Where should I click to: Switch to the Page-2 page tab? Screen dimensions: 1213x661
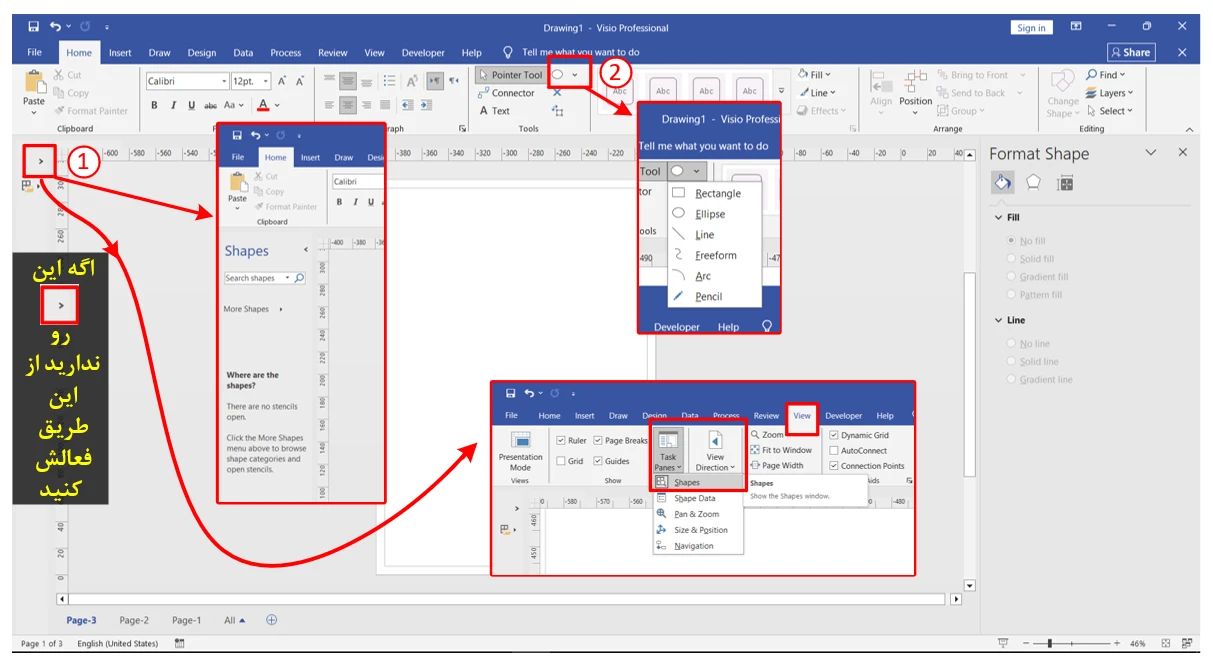134,620
